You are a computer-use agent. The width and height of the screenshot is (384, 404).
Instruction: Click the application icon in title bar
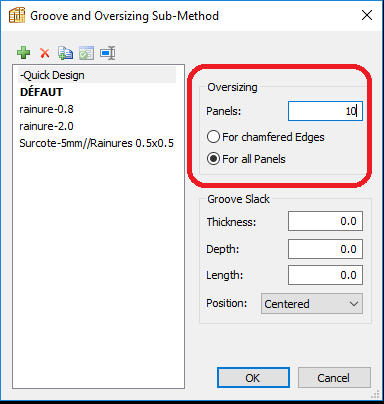pyautogui.click(x=17, y=15)
